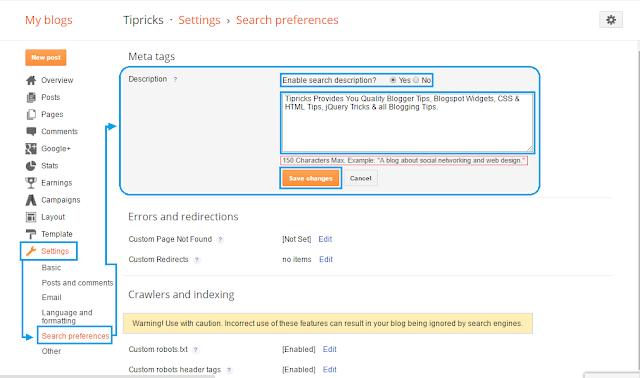
Task: Click Settings in the breadcrumb
Action: [x=199, y=20]
